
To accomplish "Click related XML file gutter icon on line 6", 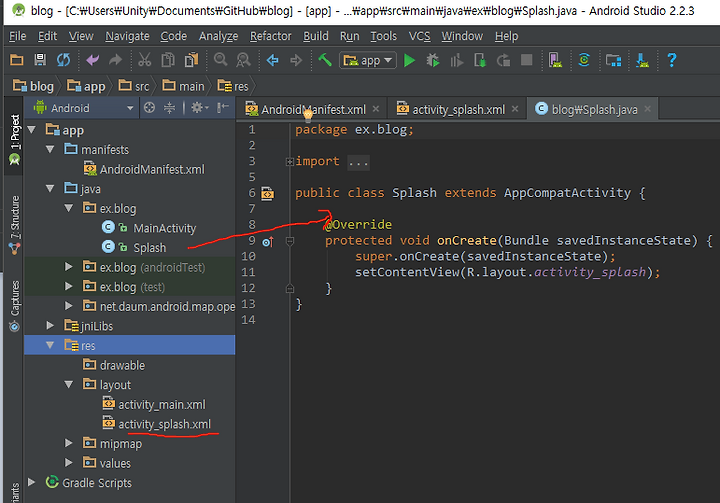I will (x=267, y=193).
